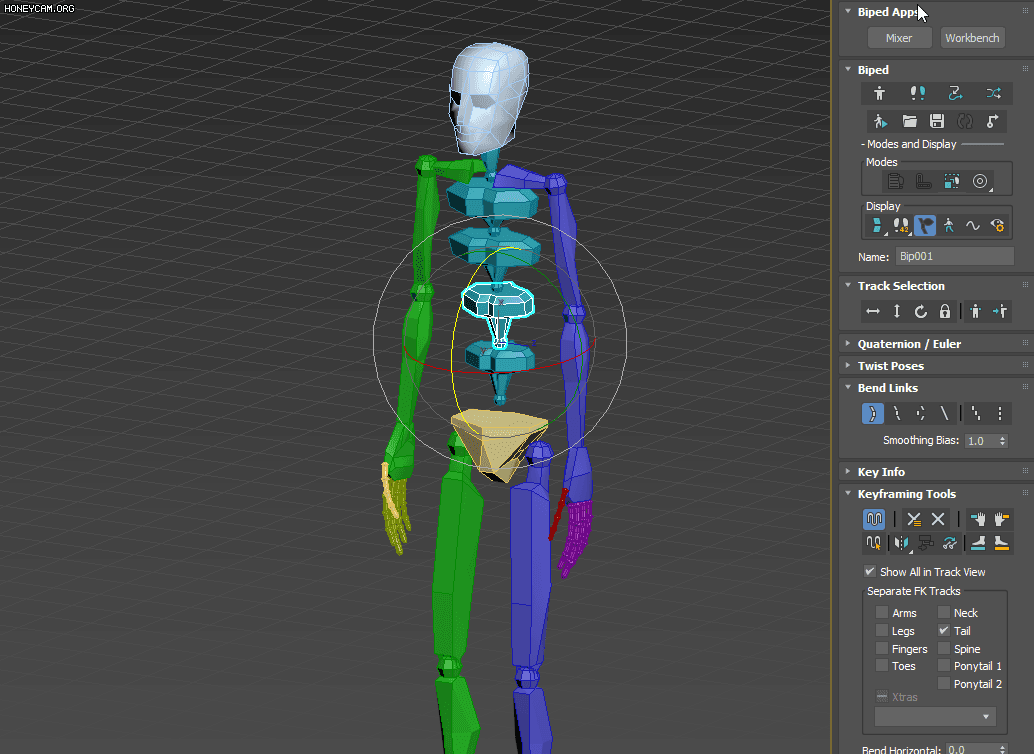Check the Toes FK tracks box
The height and width of the screenshot is (754, 1034).
pos(882,666)
